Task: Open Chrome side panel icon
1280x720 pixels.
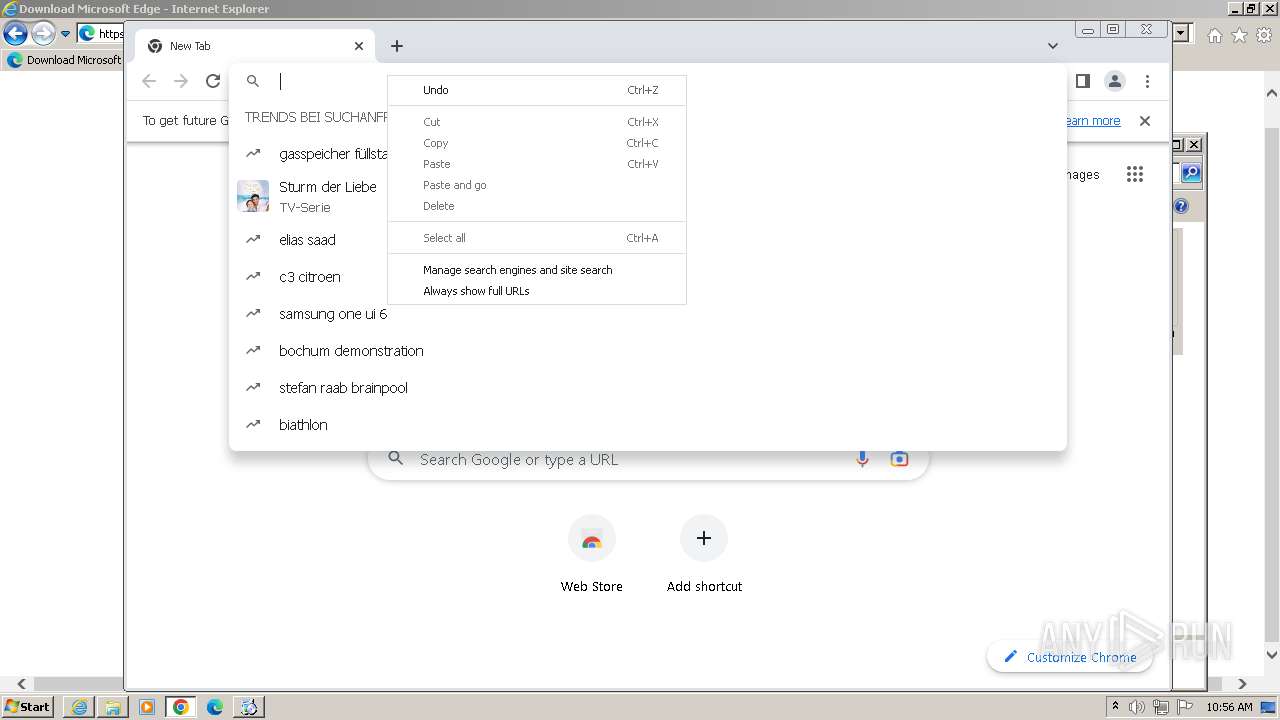Action: [1082, 81]
